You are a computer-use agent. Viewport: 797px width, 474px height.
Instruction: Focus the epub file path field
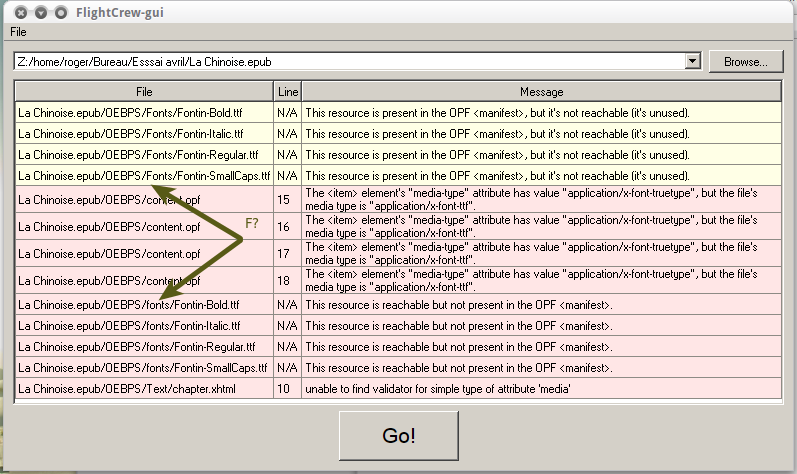pos(350,61)
